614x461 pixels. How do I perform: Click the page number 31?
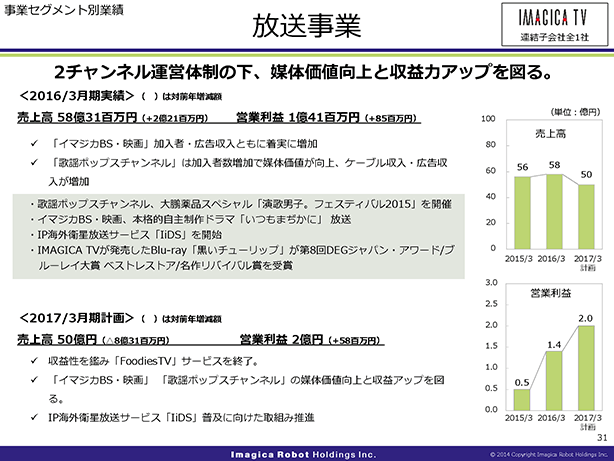click(x=602, y=437)
